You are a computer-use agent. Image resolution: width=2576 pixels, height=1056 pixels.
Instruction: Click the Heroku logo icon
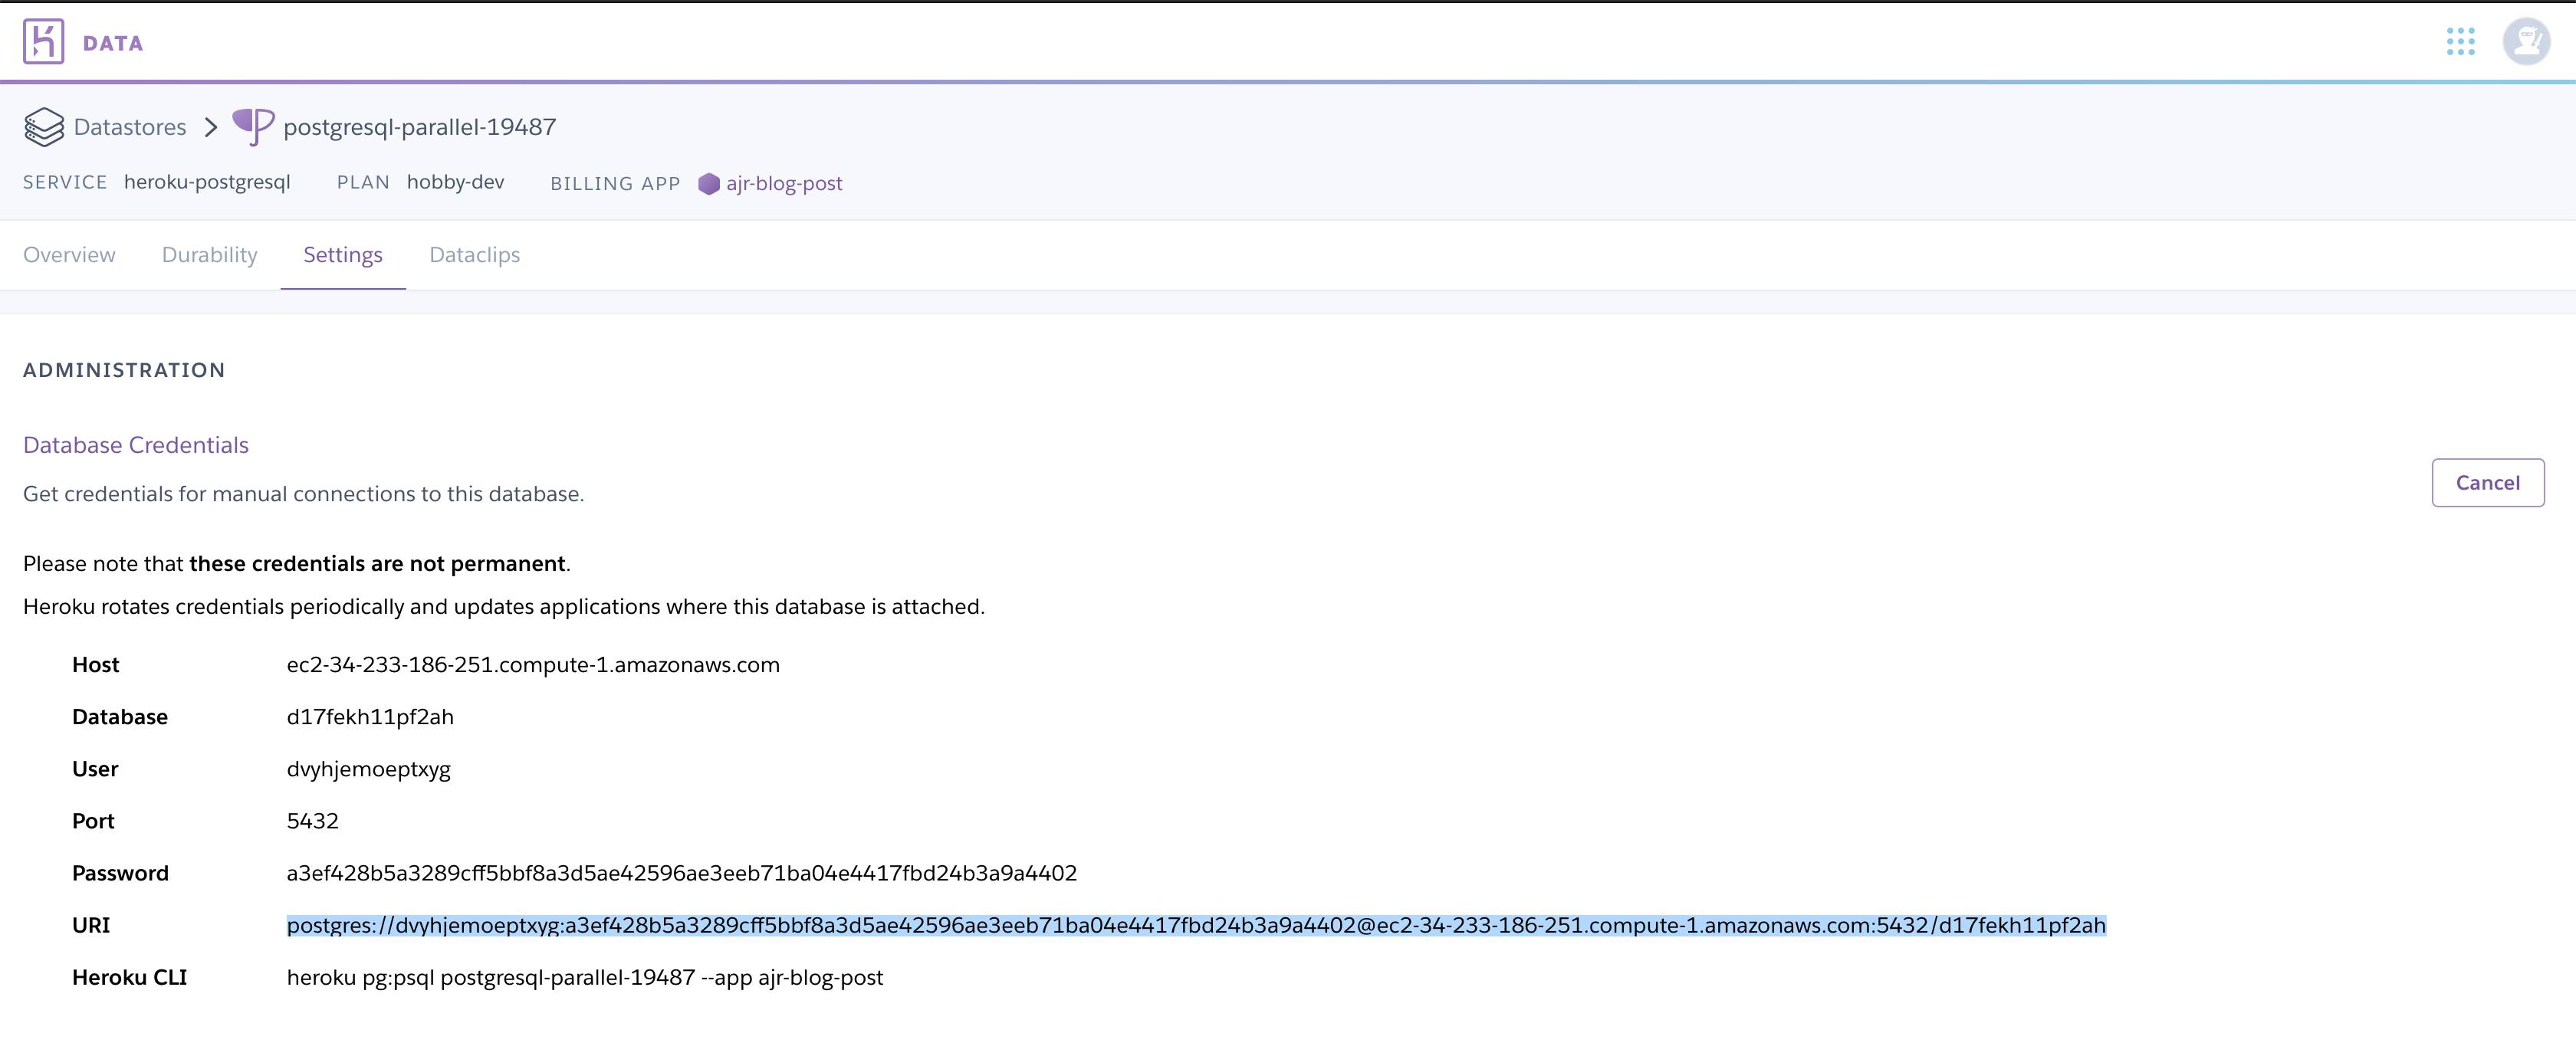42,41
